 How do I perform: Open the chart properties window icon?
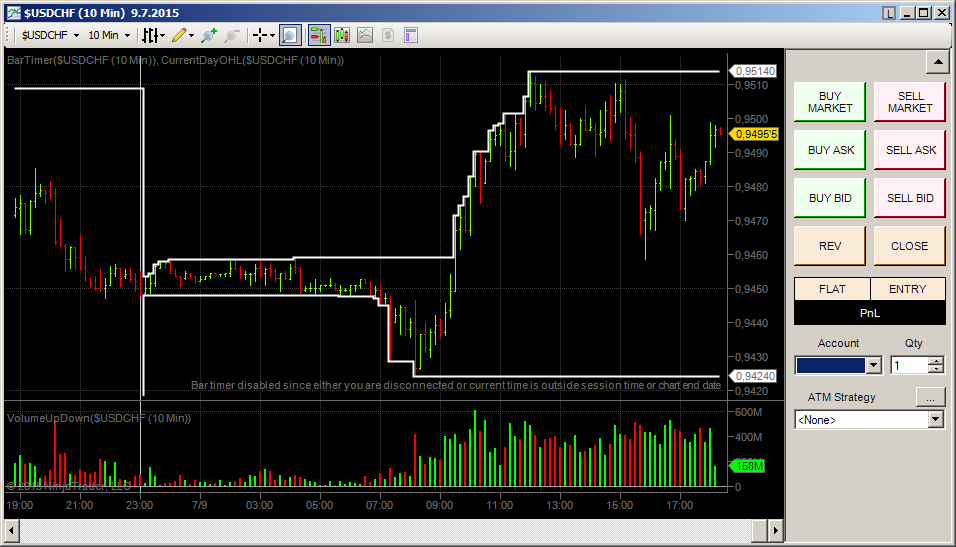tap(411, 35)
